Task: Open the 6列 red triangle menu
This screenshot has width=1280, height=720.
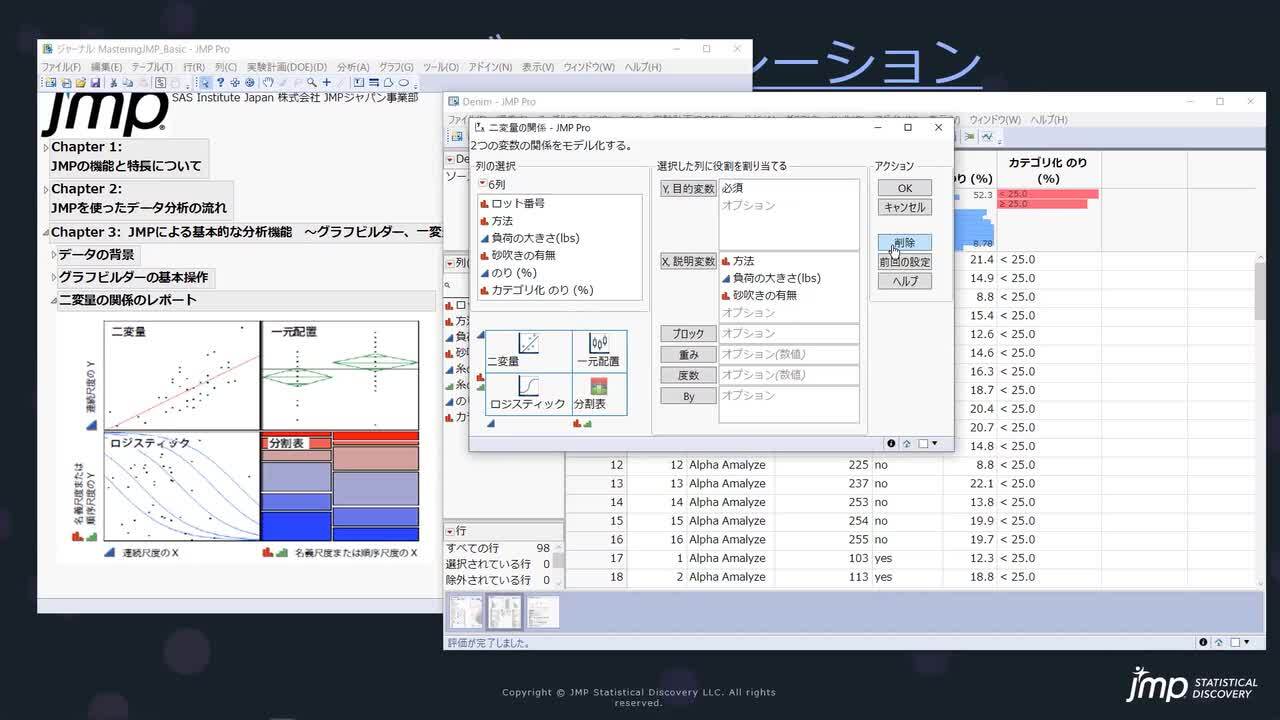Action: (482, 185)
